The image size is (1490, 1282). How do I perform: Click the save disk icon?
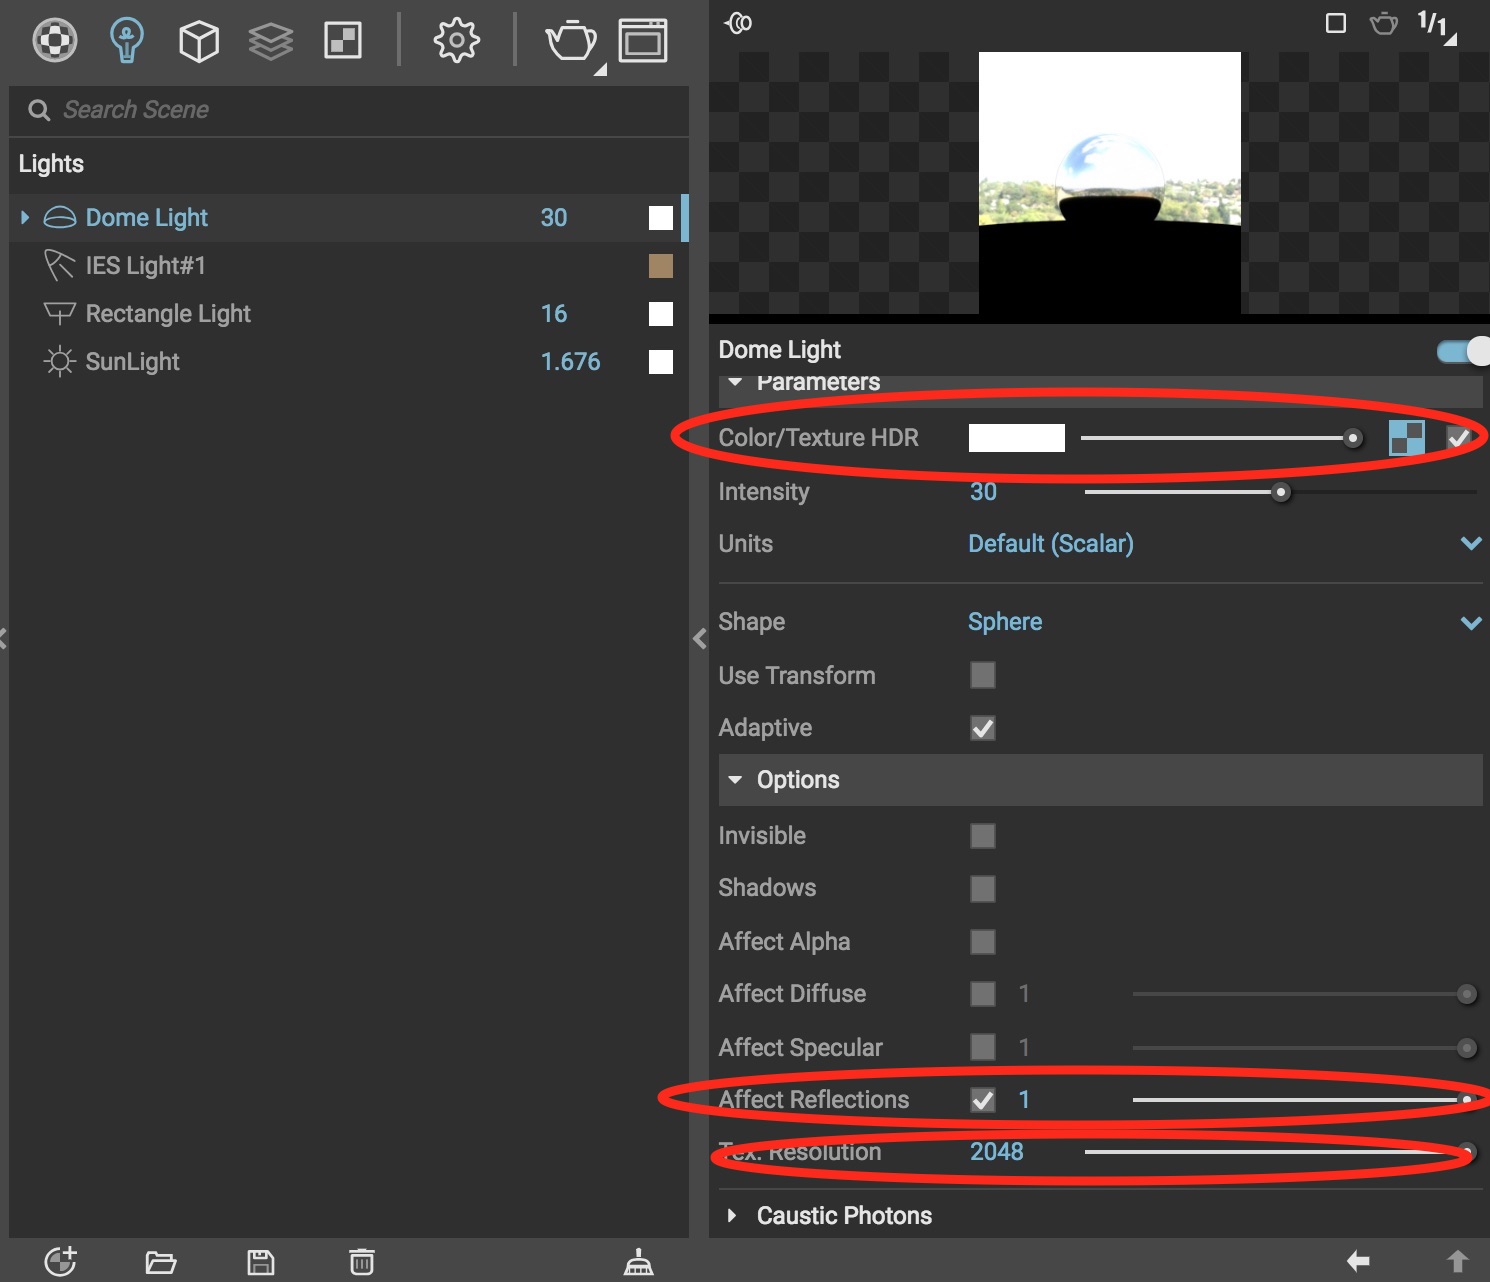pos(261,1261)
